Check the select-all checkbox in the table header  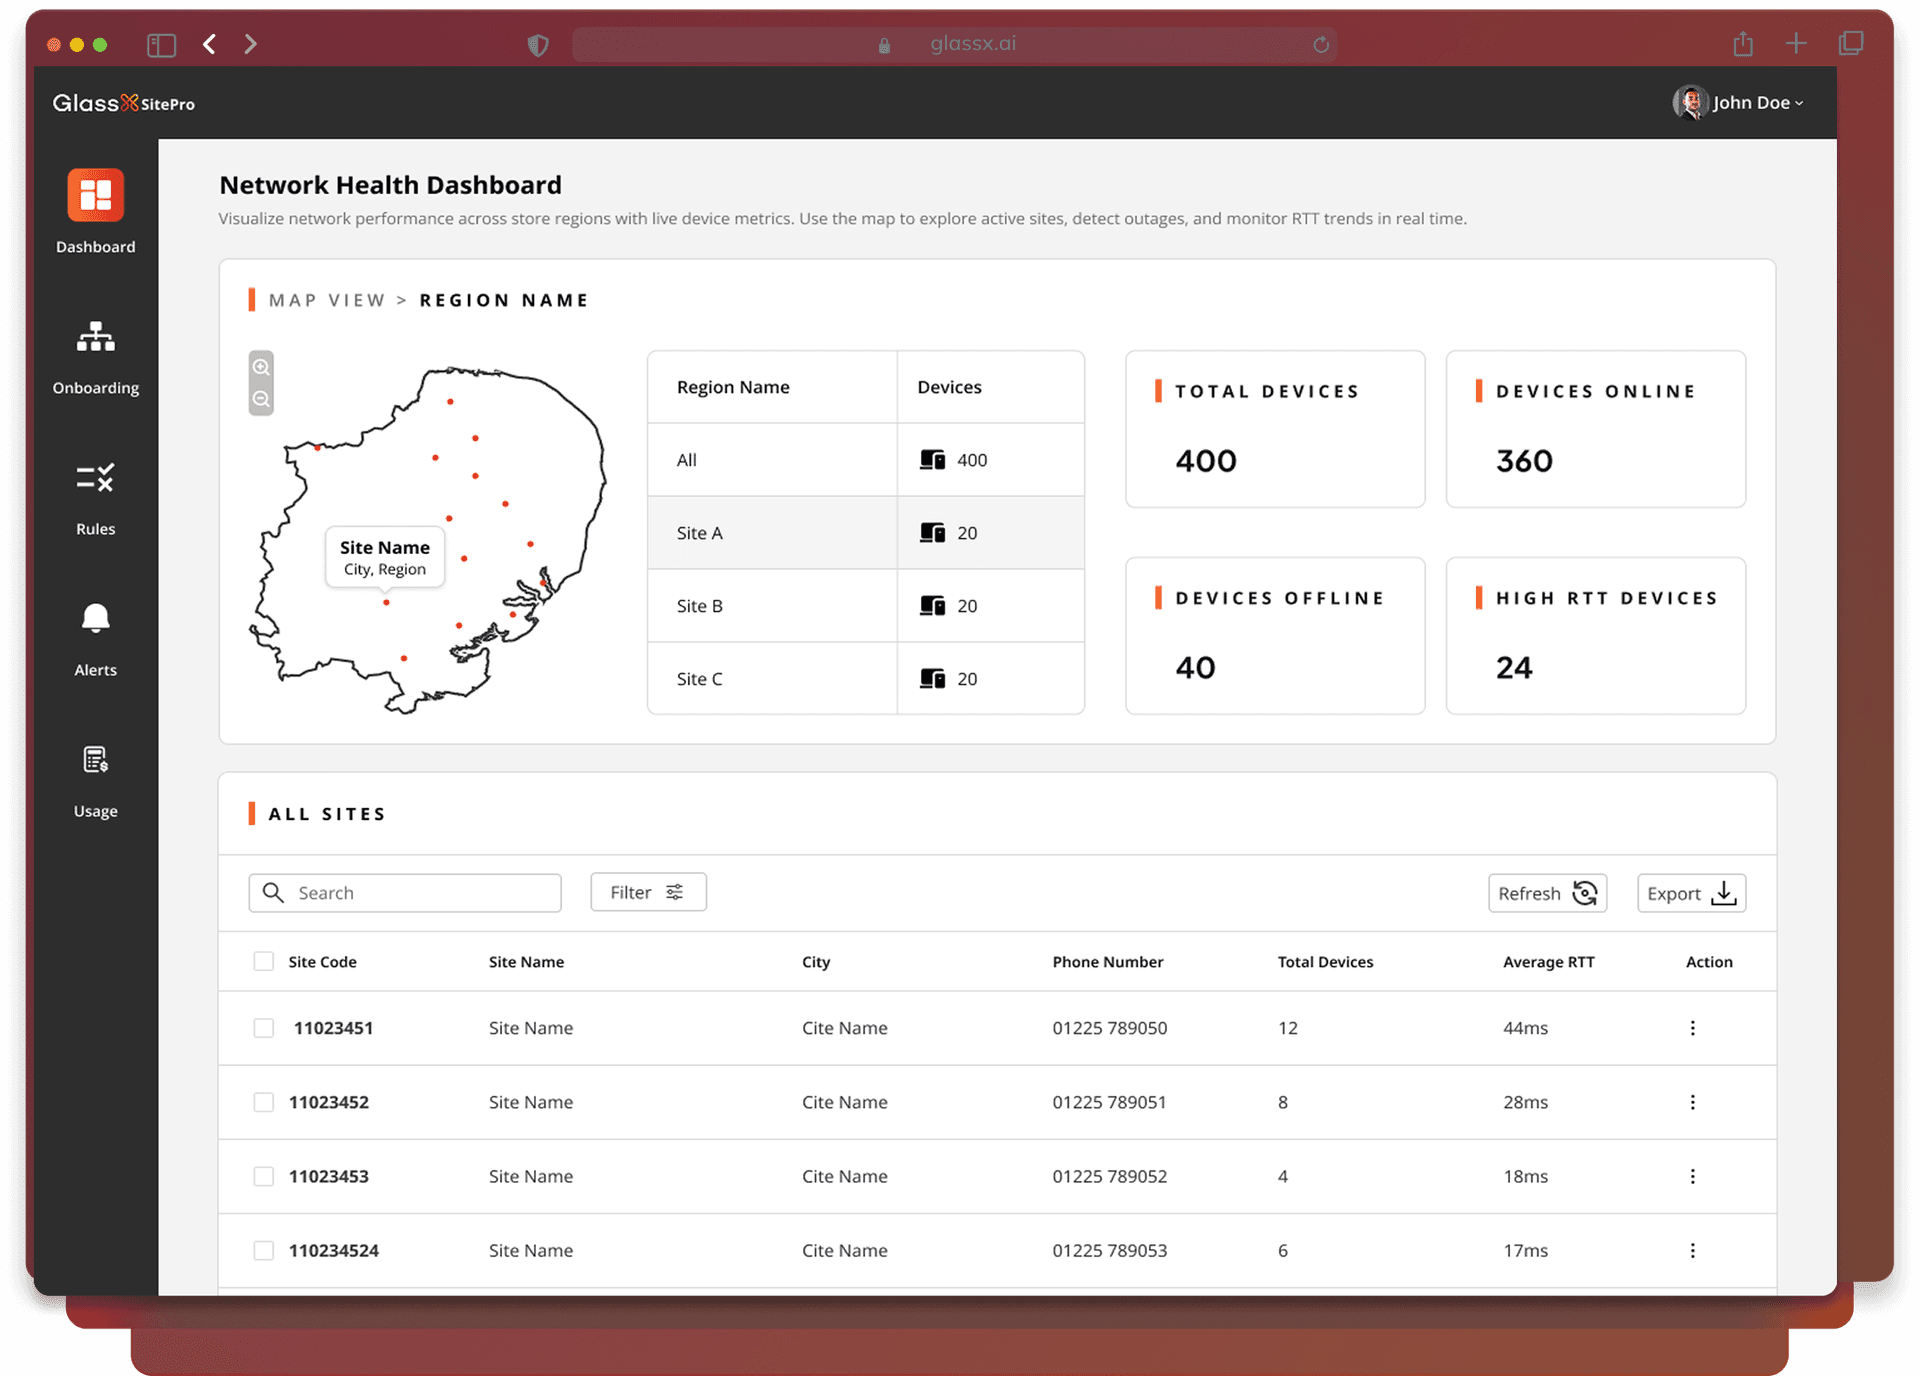click(x=264, y=961)
